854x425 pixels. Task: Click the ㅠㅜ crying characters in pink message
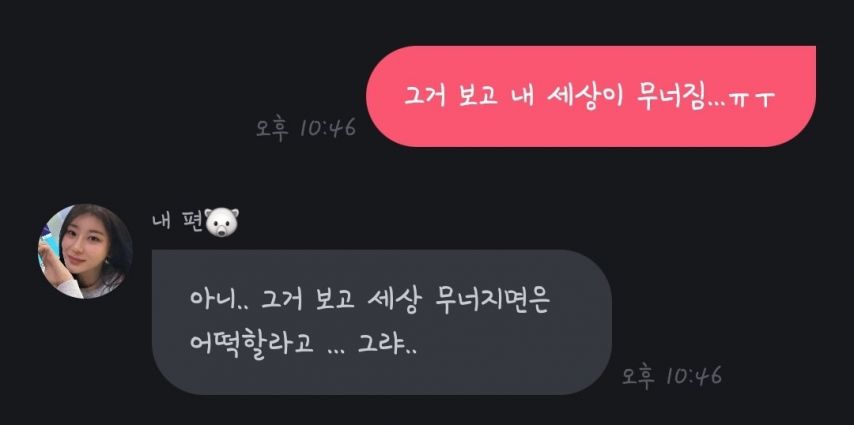752,101
